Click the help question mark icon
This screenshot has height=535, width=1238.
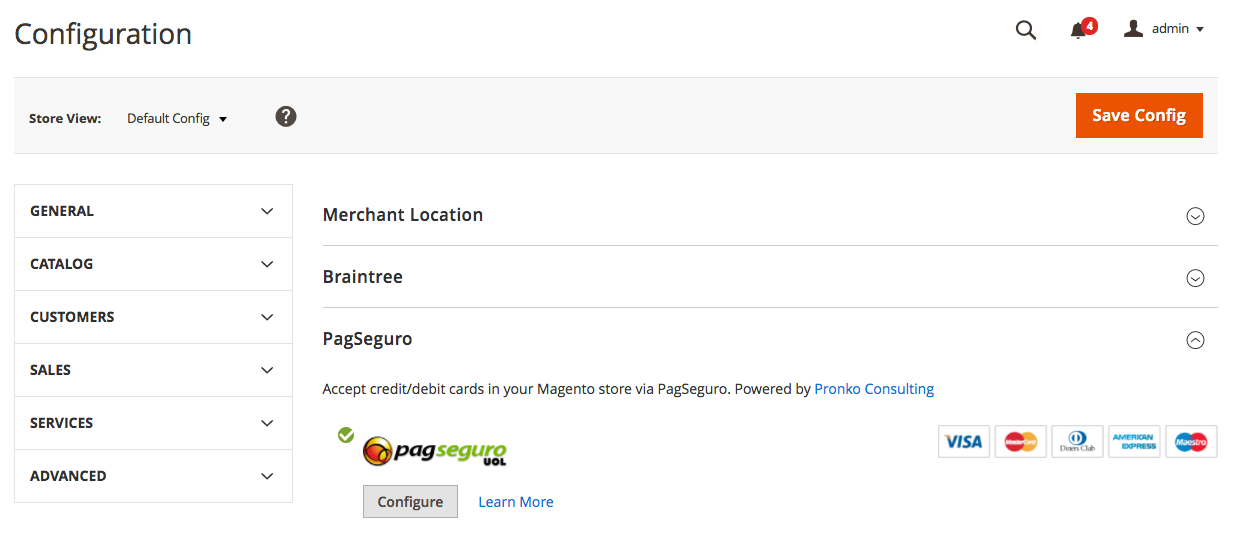pos(286,117)
